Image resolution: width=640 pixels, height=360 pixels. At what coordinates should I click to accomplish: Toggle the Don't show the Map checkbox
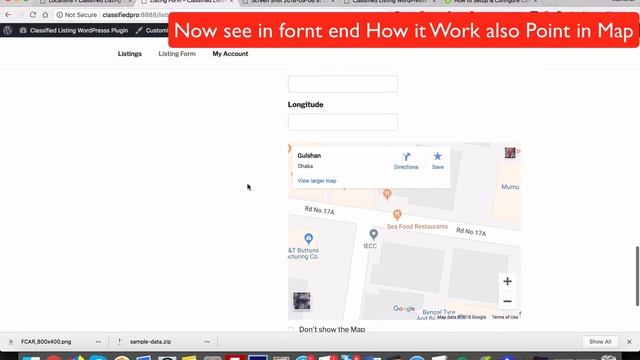click(291, 330)
